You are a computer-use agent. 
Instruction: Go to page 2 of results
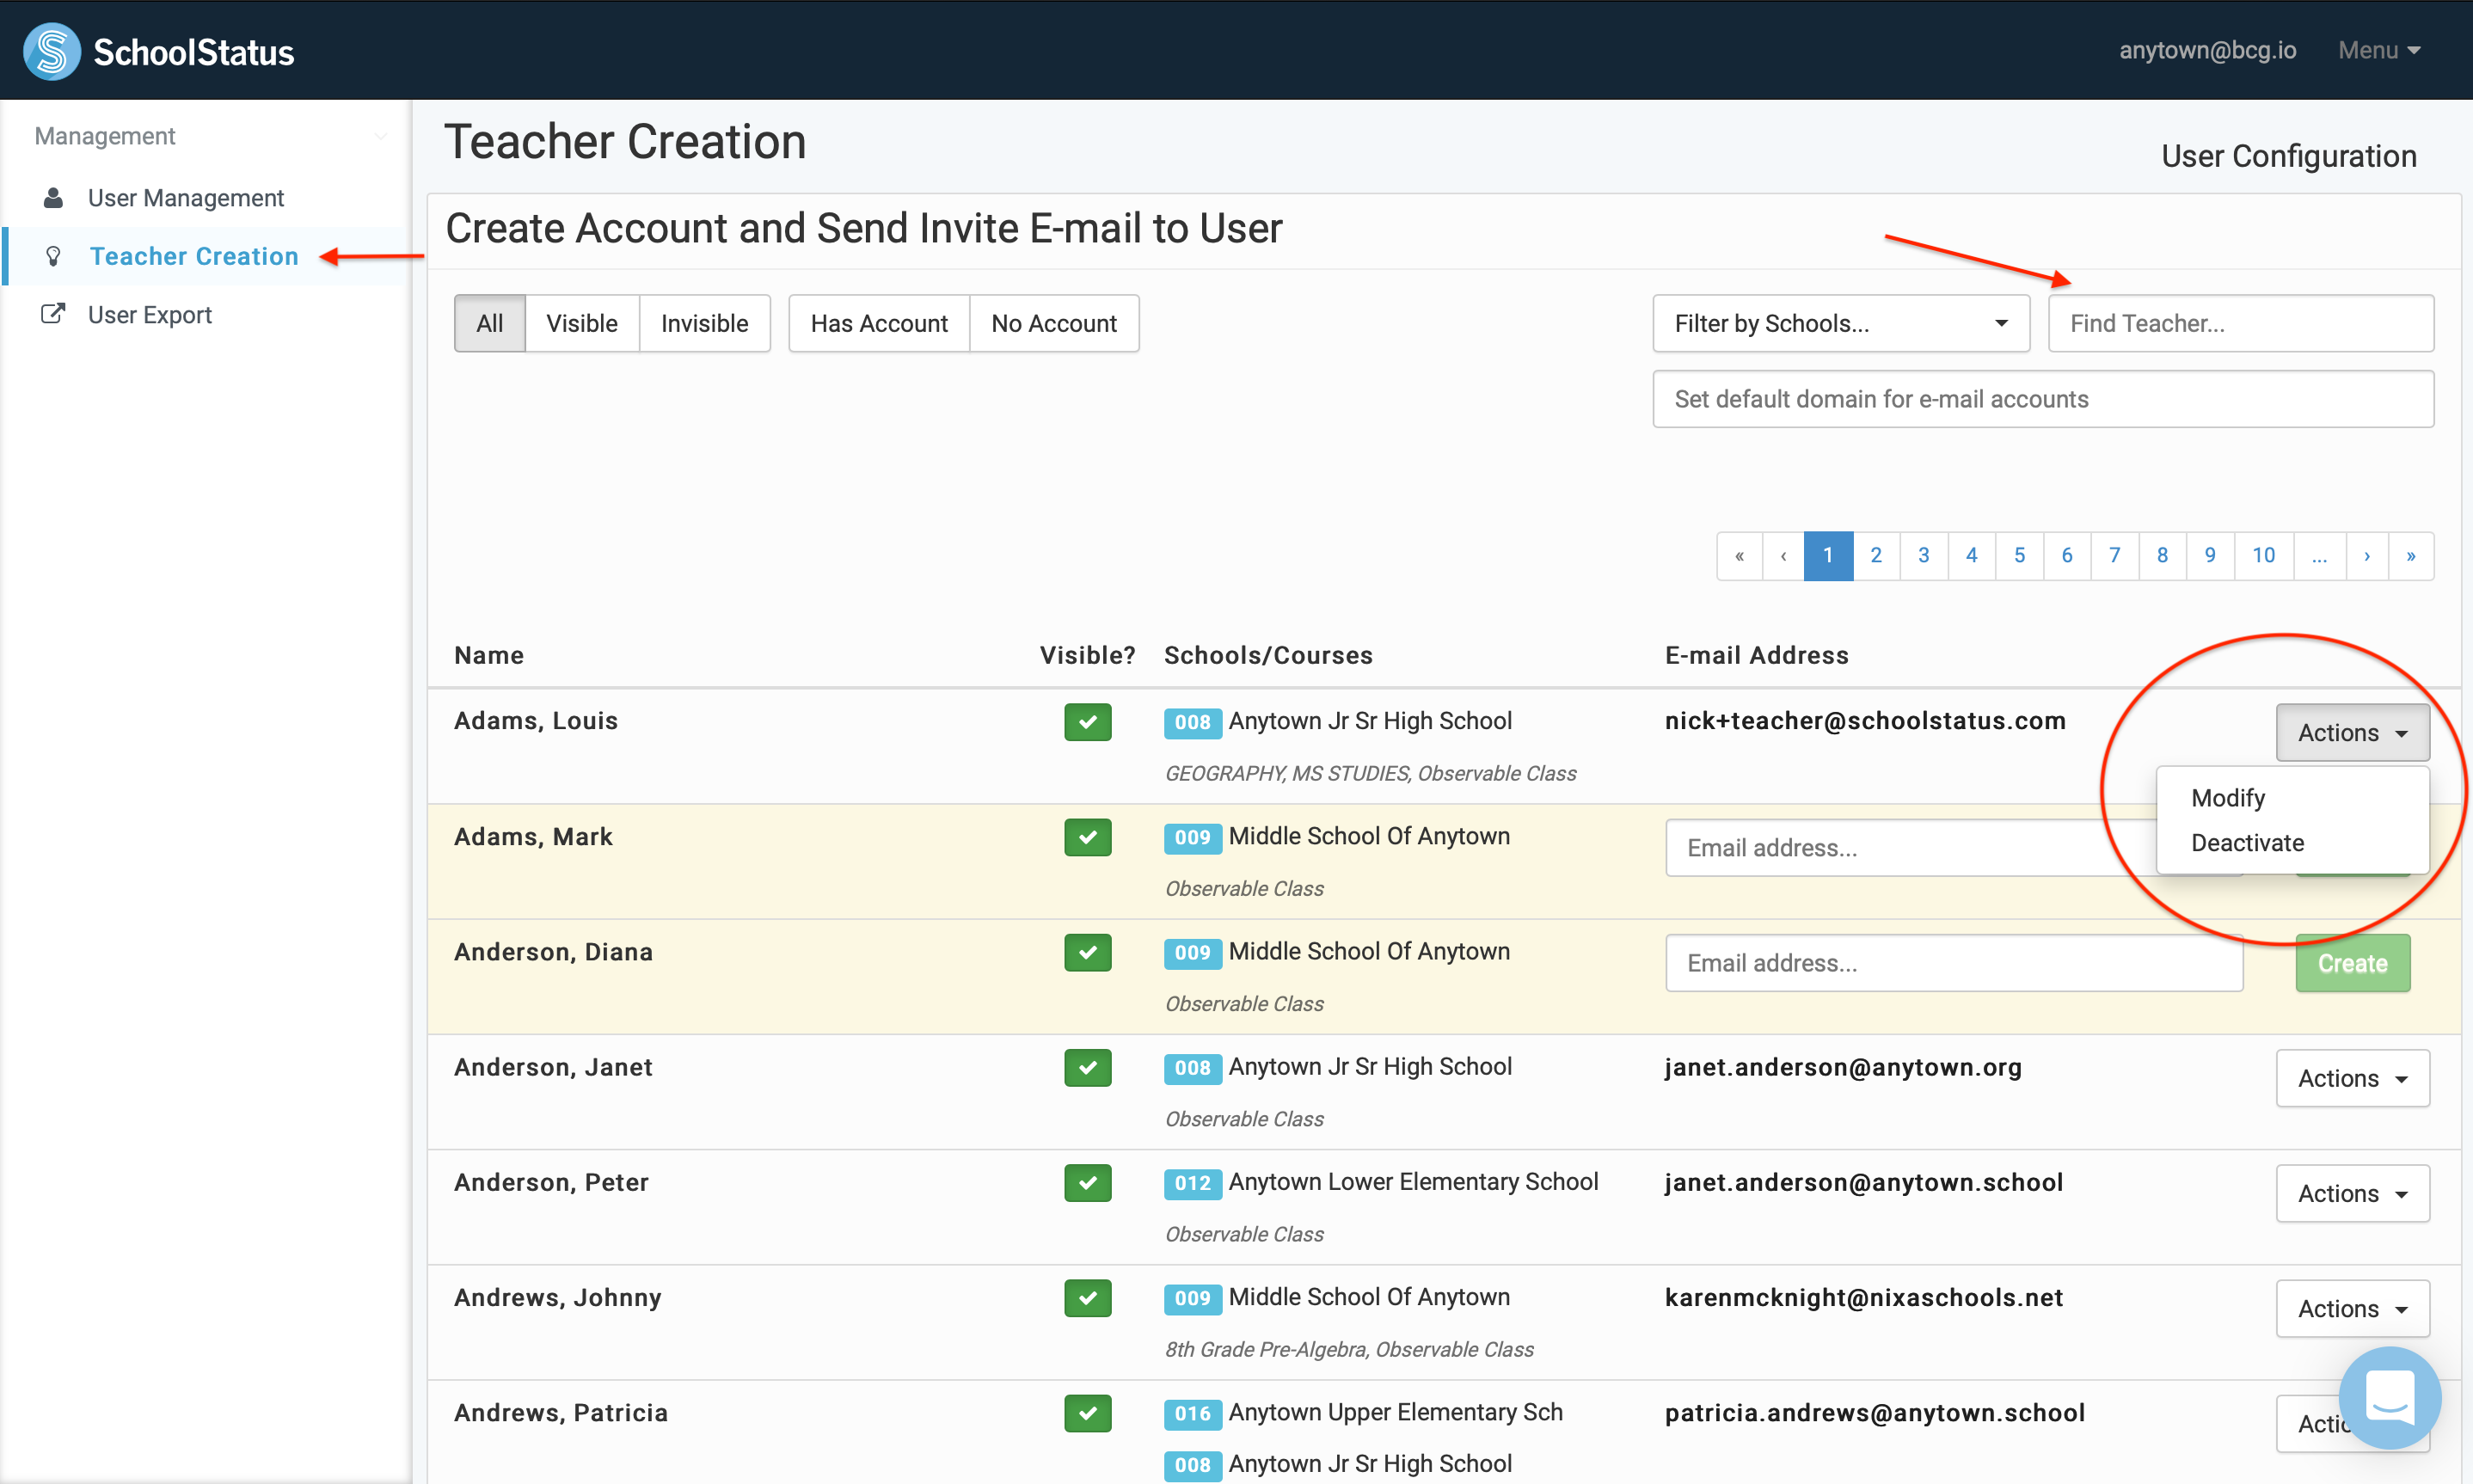coord(1876,555)
